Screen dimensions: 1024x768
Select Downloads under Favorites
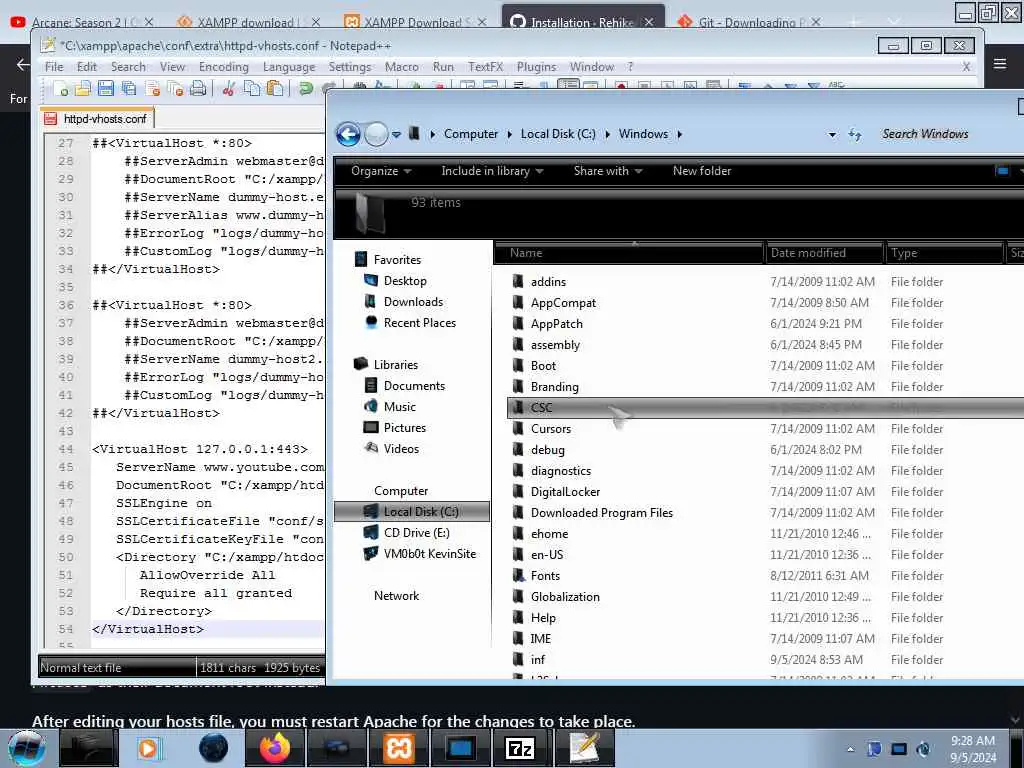(413, 302)
